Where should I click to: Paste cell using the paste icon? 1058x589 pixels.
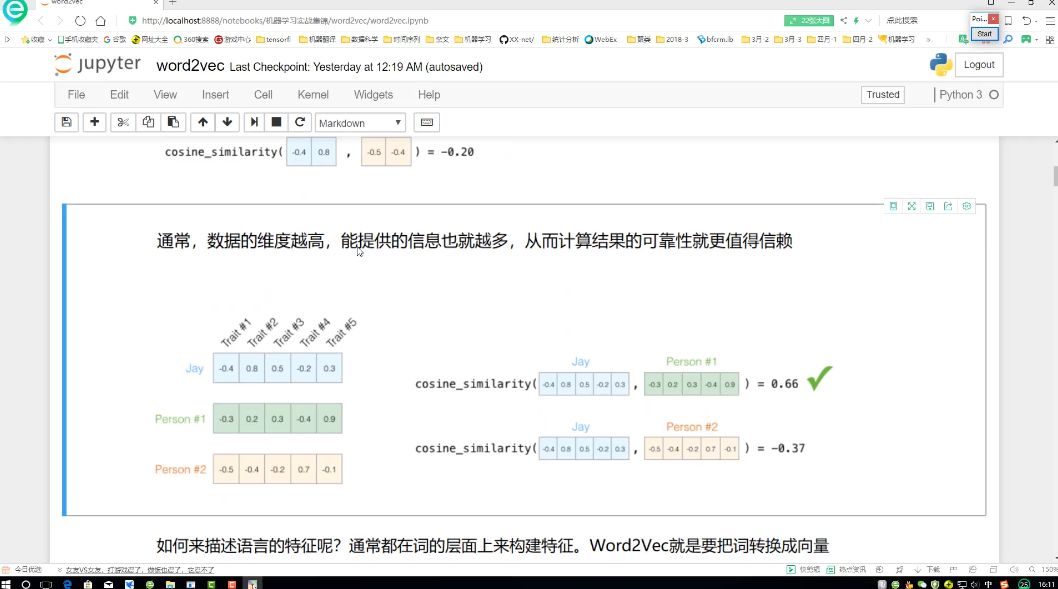tap(173, 121)
